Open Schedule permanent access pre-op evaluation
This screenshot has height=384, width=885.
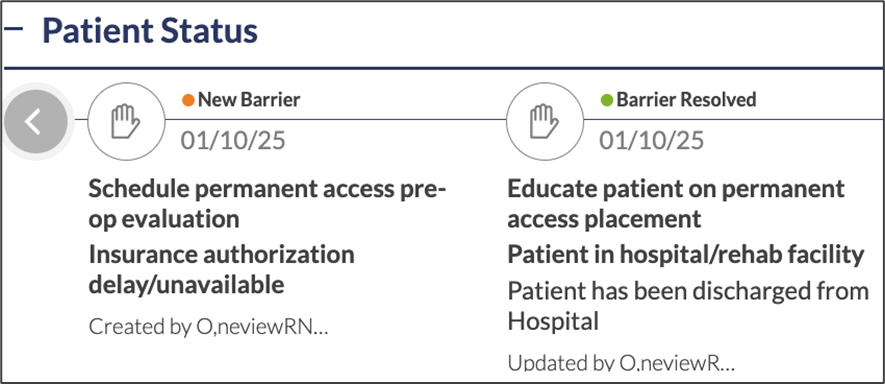[268, 204]
